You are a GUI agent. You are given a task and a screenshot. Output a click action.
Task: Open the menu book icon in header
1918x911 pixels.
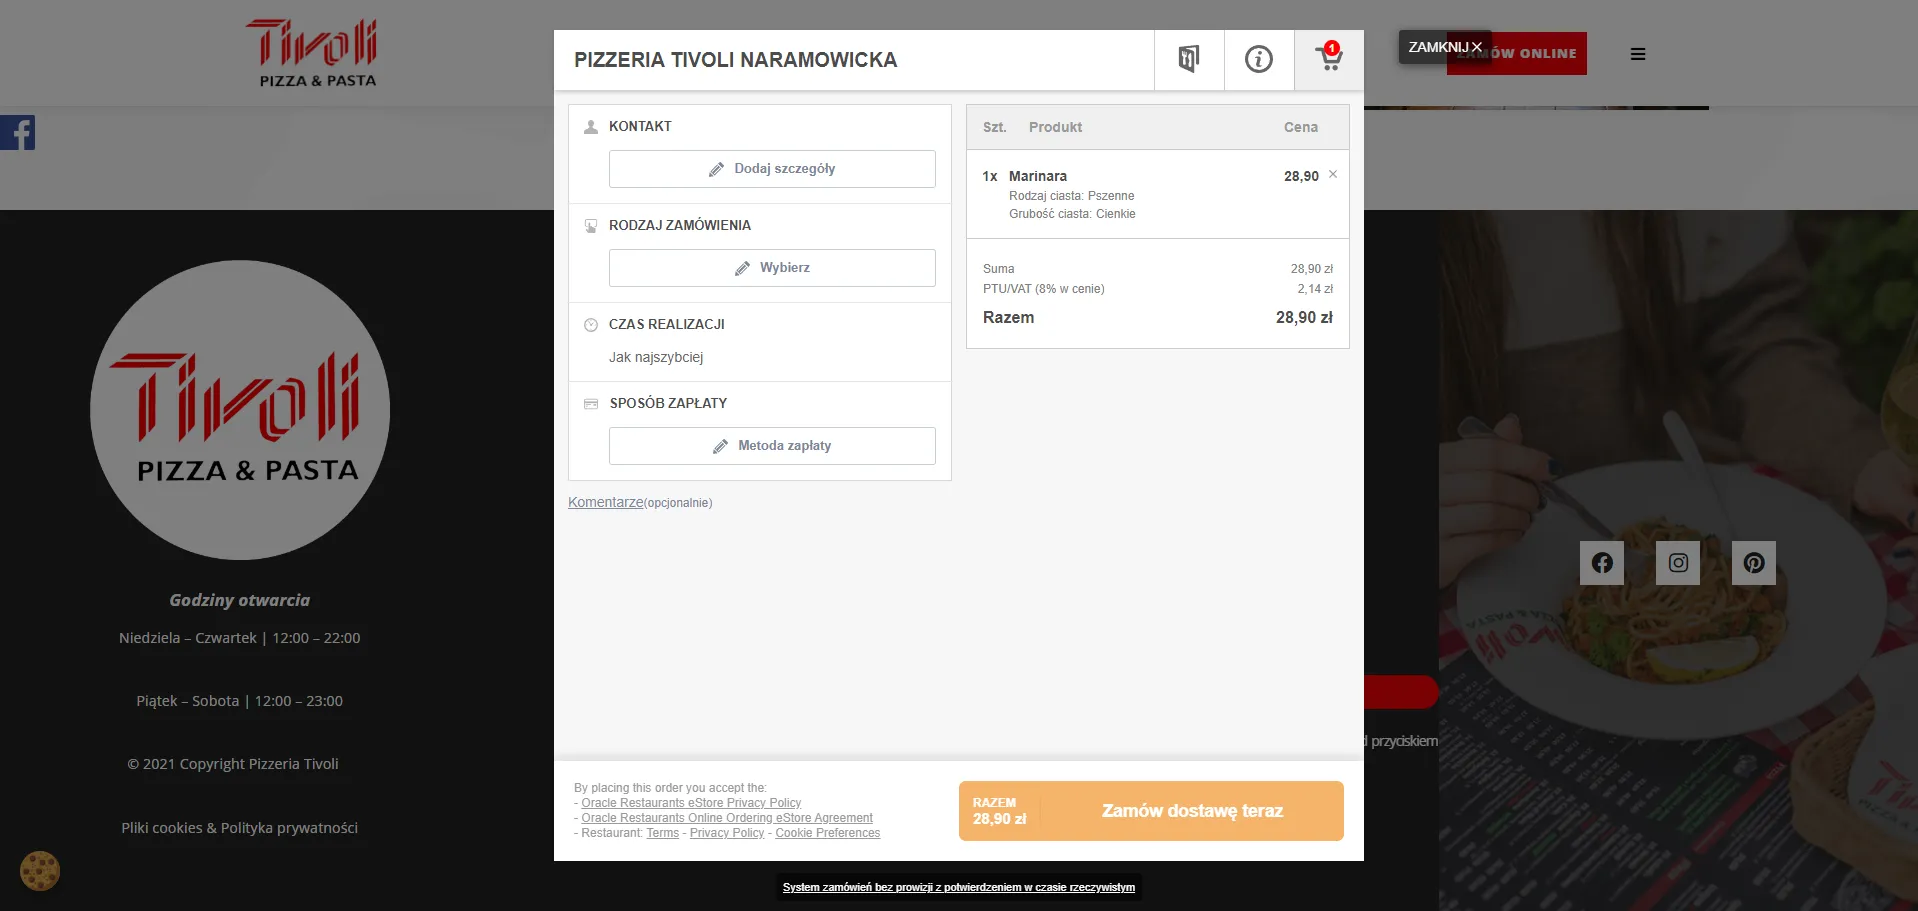point(1188,60)
